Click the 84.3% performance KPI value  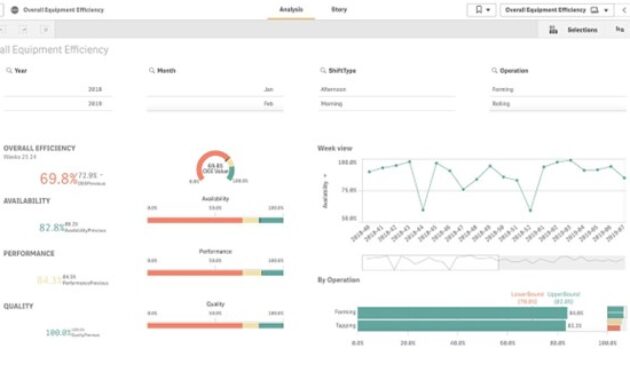pos(49,280)
